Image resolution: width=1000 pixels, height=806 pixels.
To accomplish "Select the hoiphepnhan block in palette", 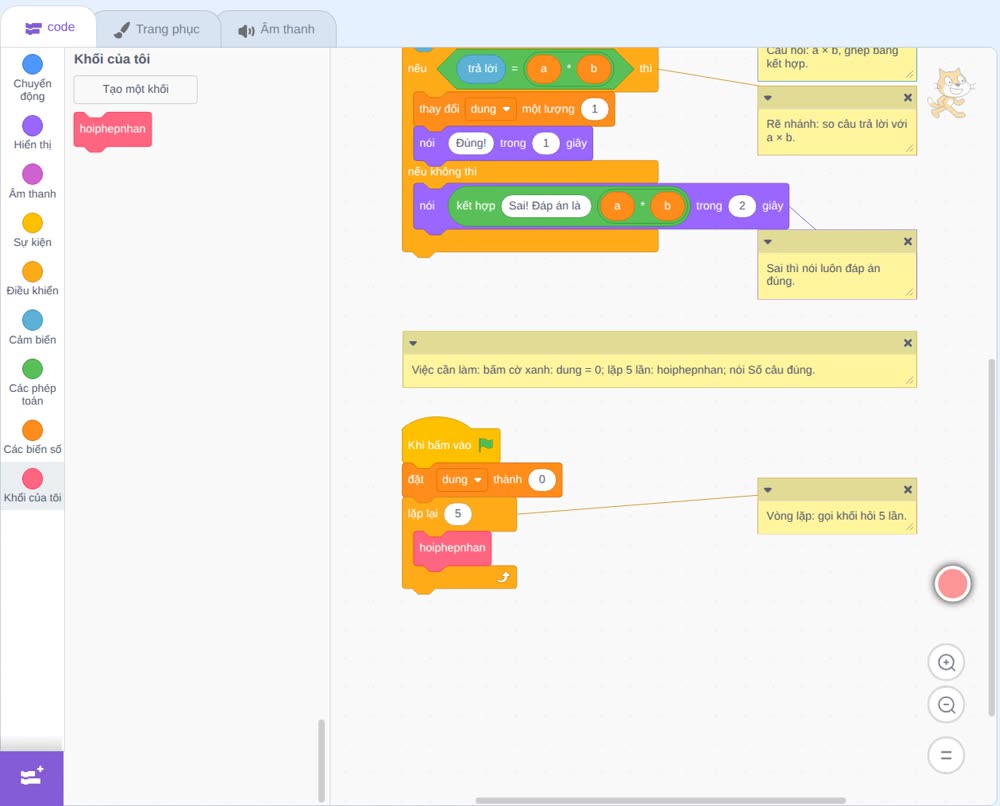I will coord(112,130).
